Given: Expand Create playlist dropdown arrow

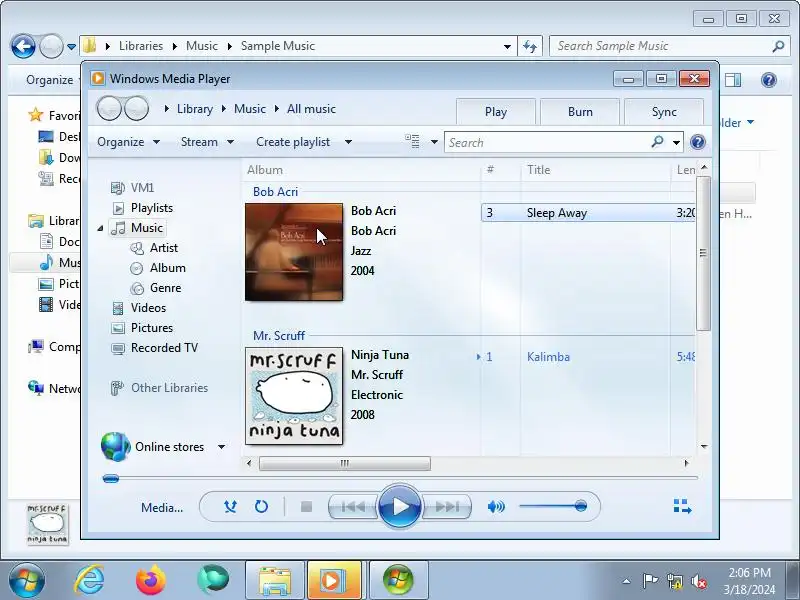Looking at the screenshot, I should point(348,142).
